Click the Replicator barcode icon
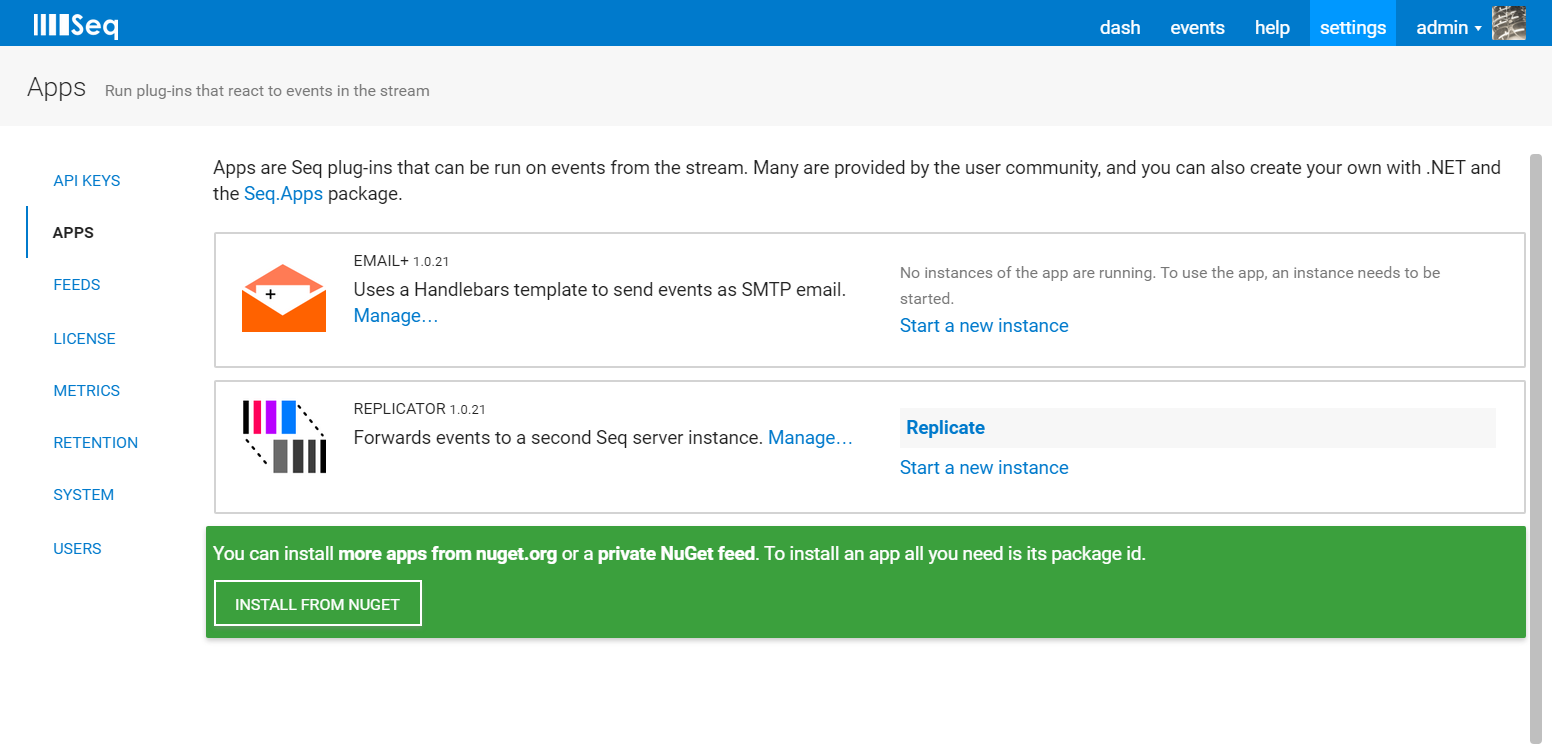 pyautogui.click(x=284, y=436)
